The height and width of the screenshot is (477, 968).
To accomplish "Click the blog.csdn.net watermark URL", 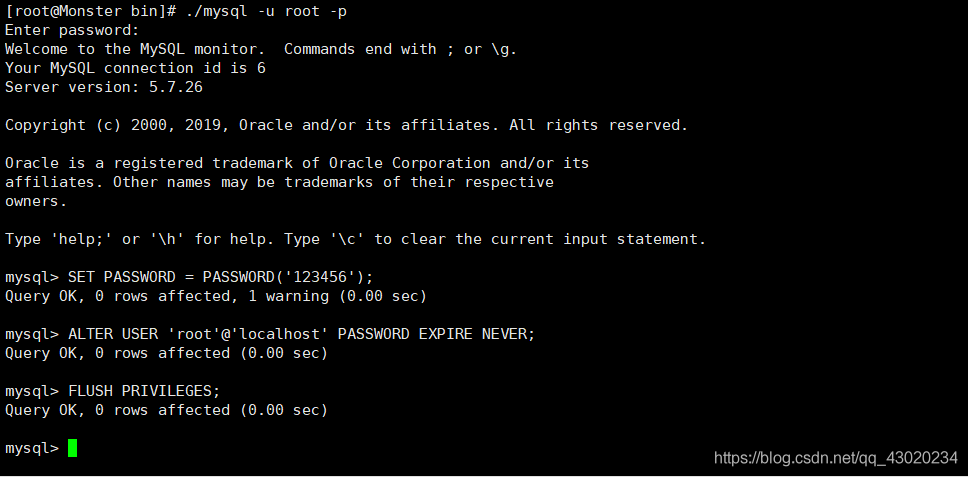I will coord(836,458).
